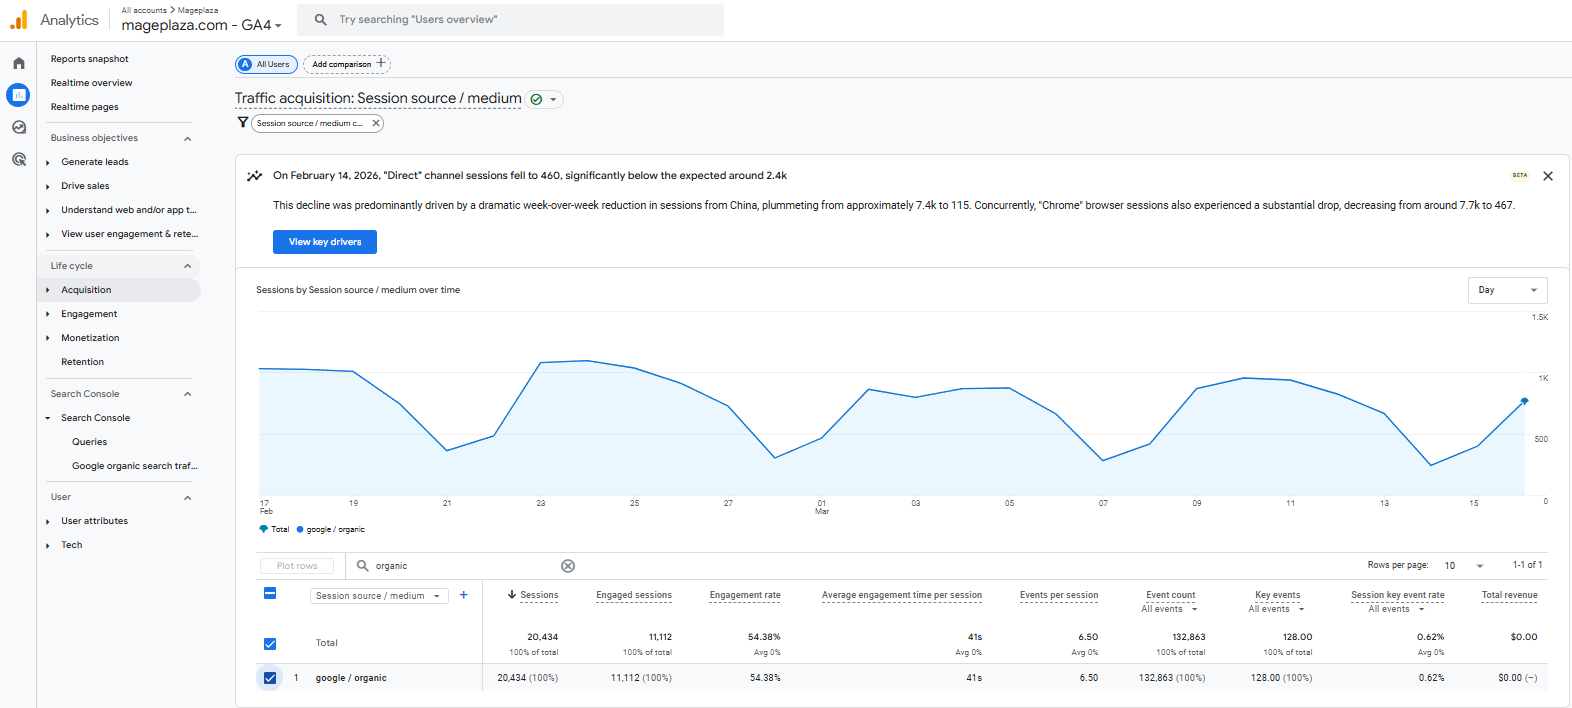This screenshot has height=708, width=1572.
Task: Toggle the select-all rows header checkbox
Action: [x=270, y=593]
